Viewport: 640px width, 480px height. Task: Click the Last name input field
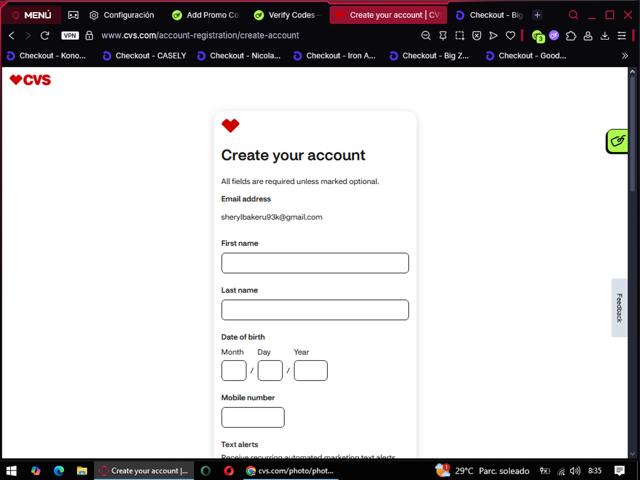click(315, 310)
